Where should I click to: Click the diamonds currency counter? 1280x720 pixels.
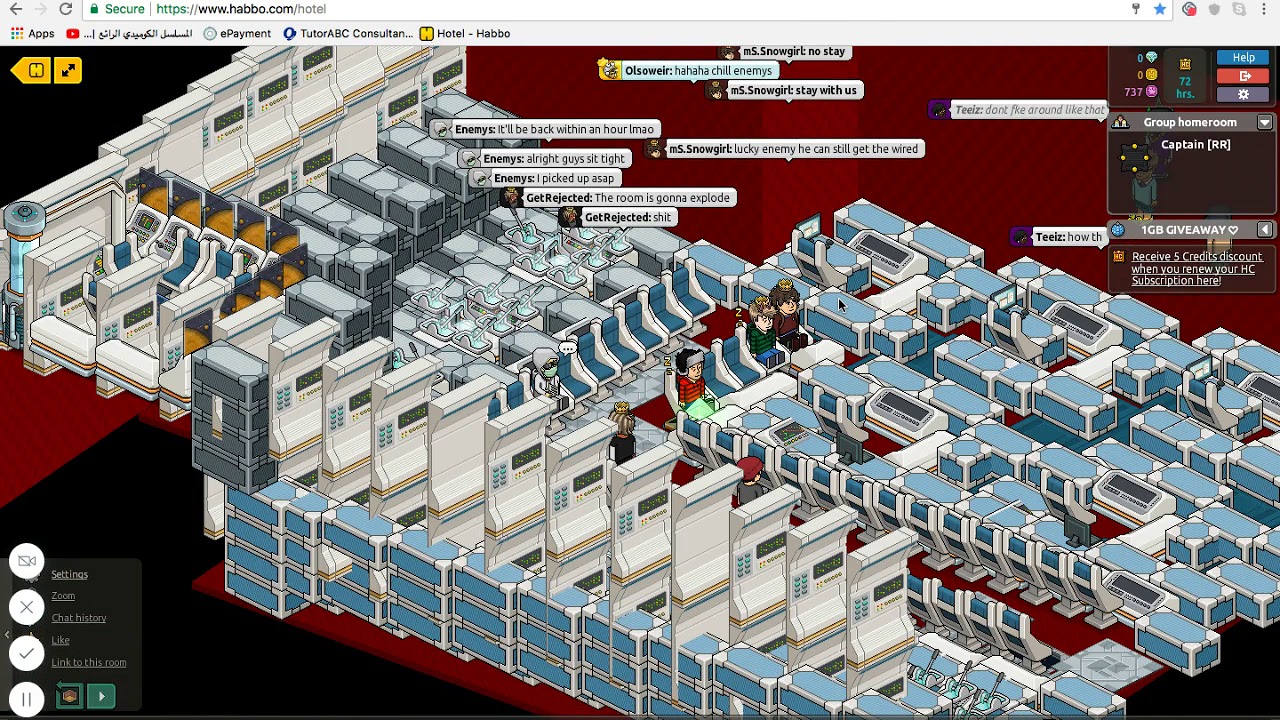click(1146, 58)
